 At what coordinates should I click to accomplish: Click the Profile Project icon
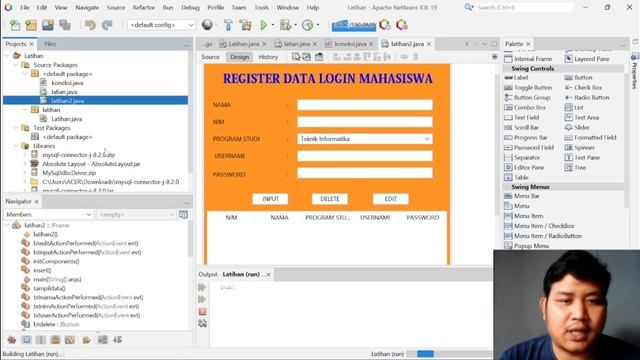tap(307, 25)
